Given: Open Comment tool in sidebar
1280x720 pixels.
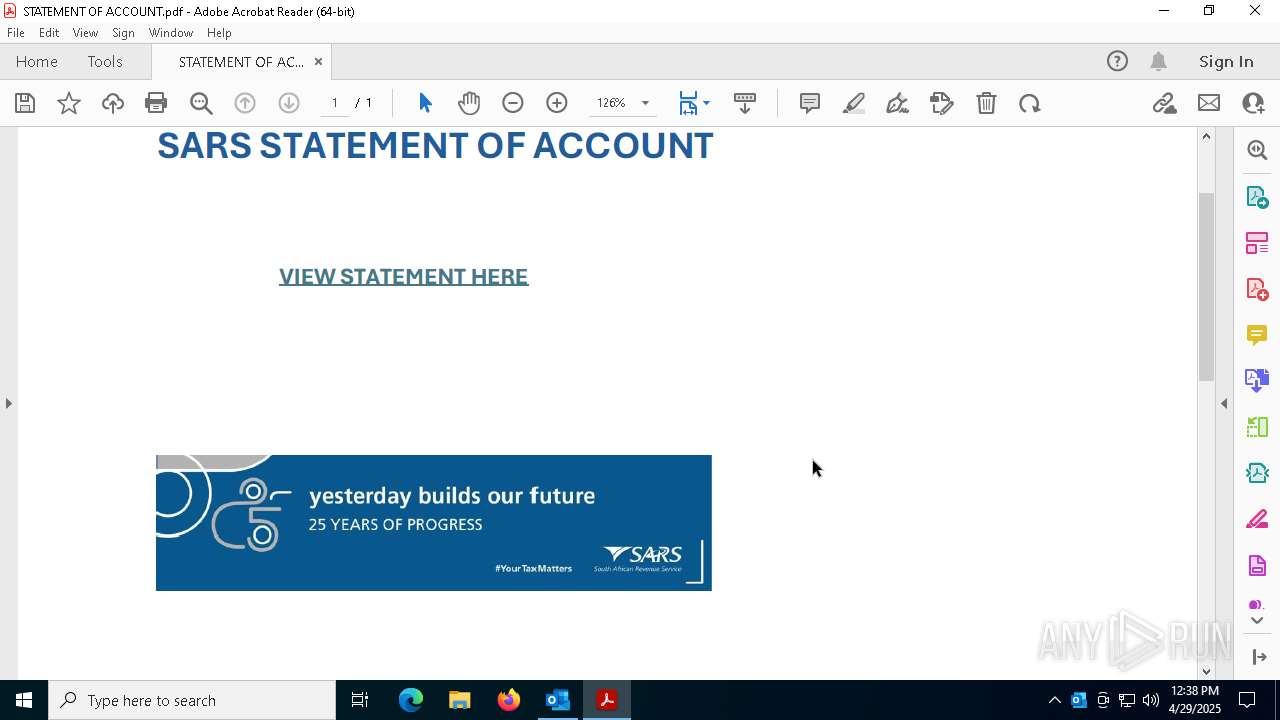Looking at the screenshot, I should (1257, 335).
